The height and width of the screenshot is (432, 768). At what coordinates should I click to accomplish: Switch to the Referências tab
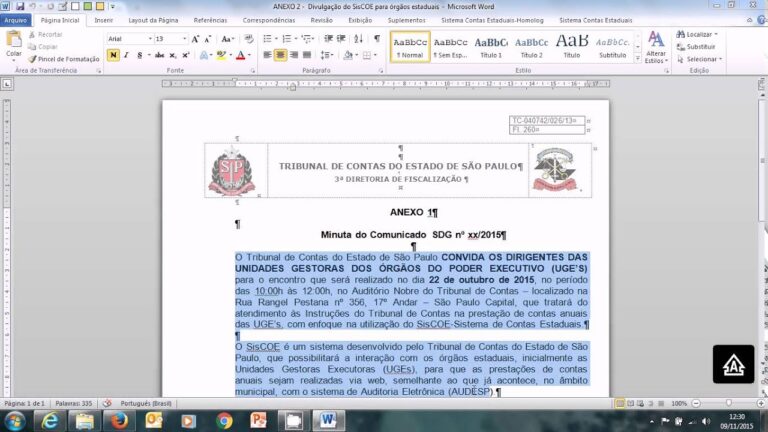[x=210, y=20]
